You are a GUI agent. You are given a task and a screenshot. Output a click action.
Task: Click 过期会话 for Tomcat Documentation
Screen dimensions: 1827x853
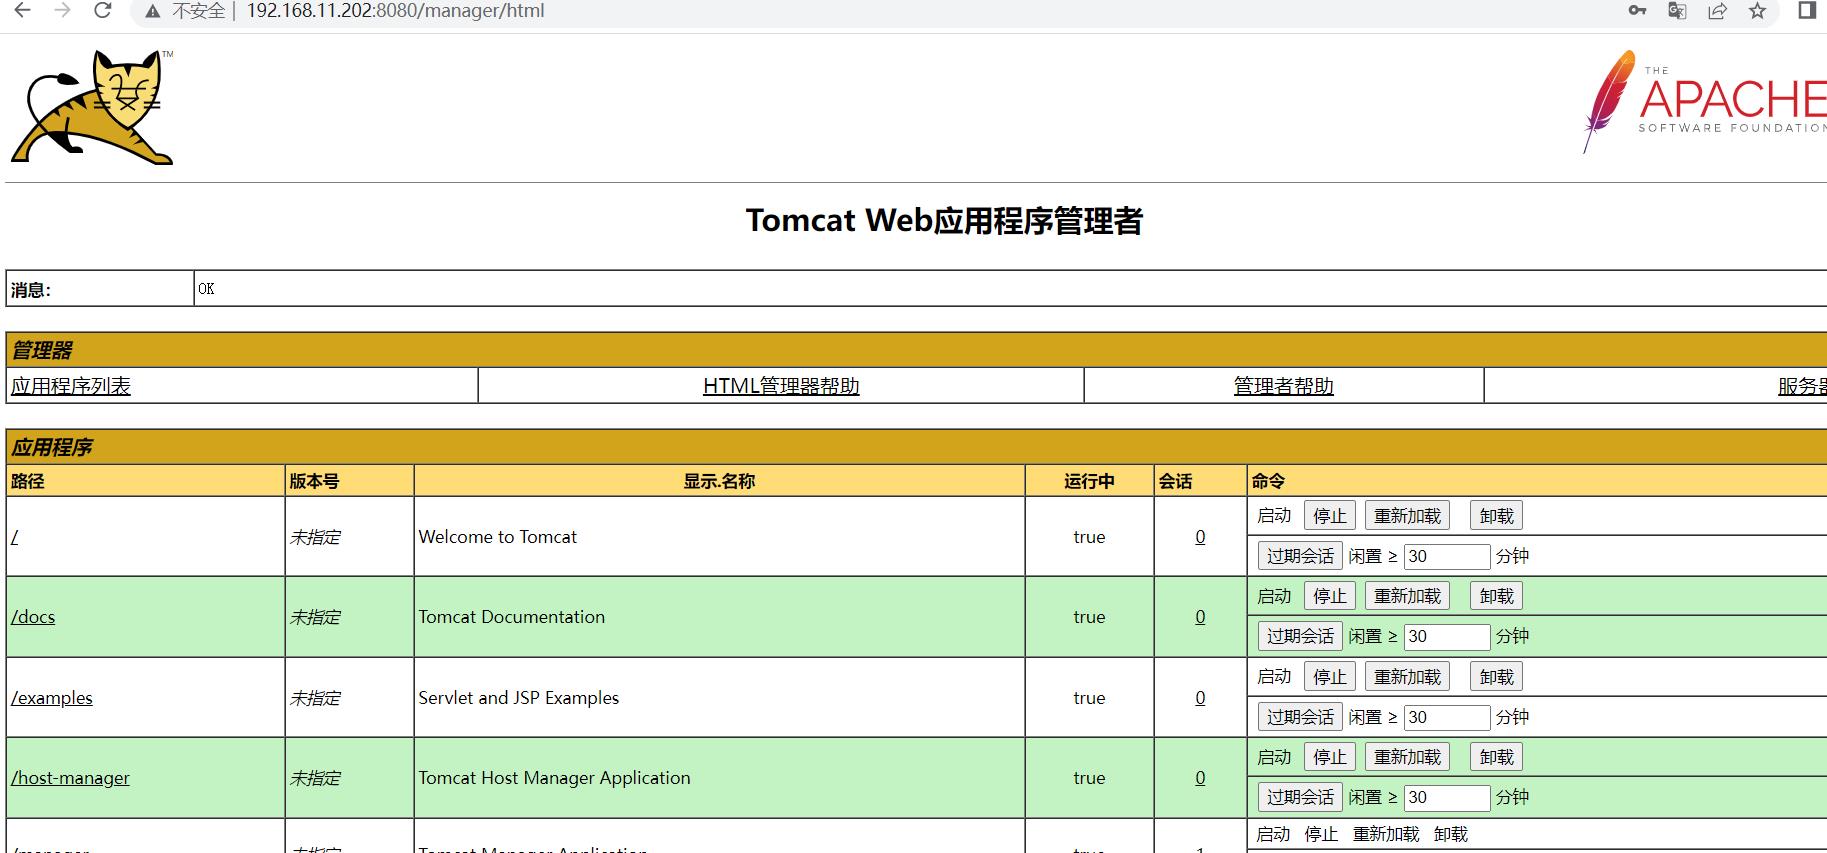pos(1300,636)
